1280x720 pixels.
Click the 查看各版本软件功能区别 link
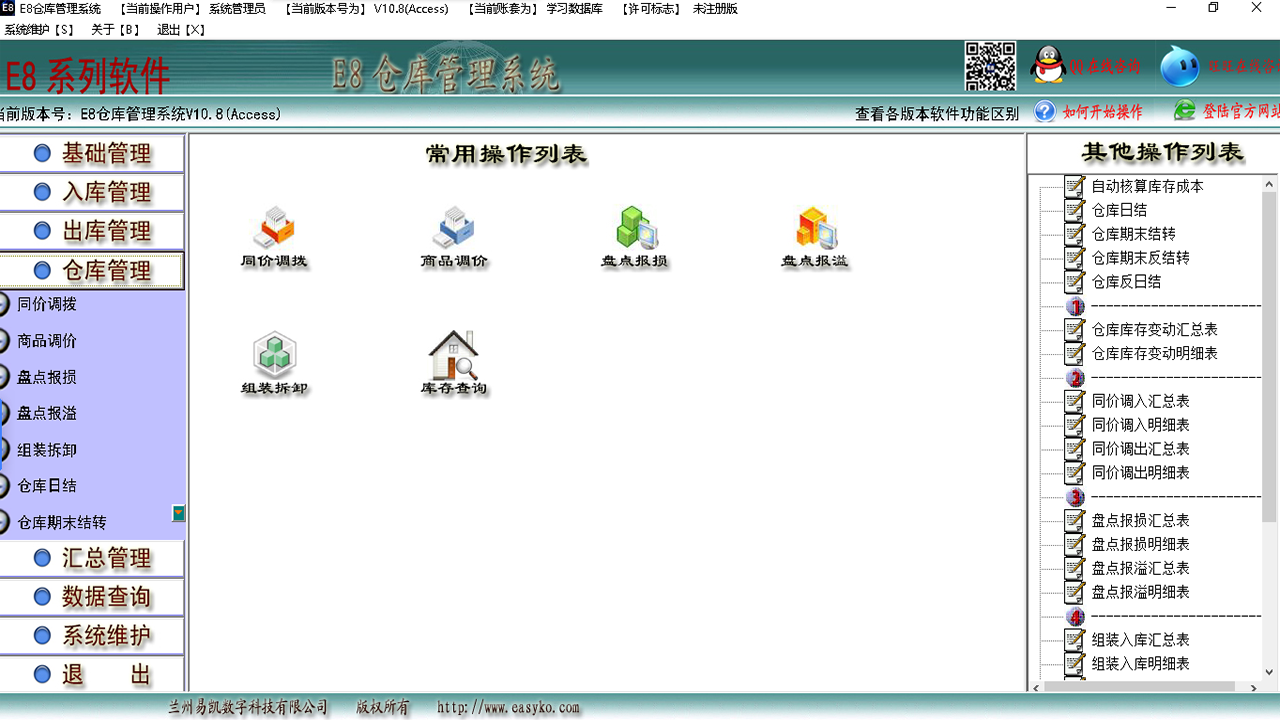[x=937, y=114]
